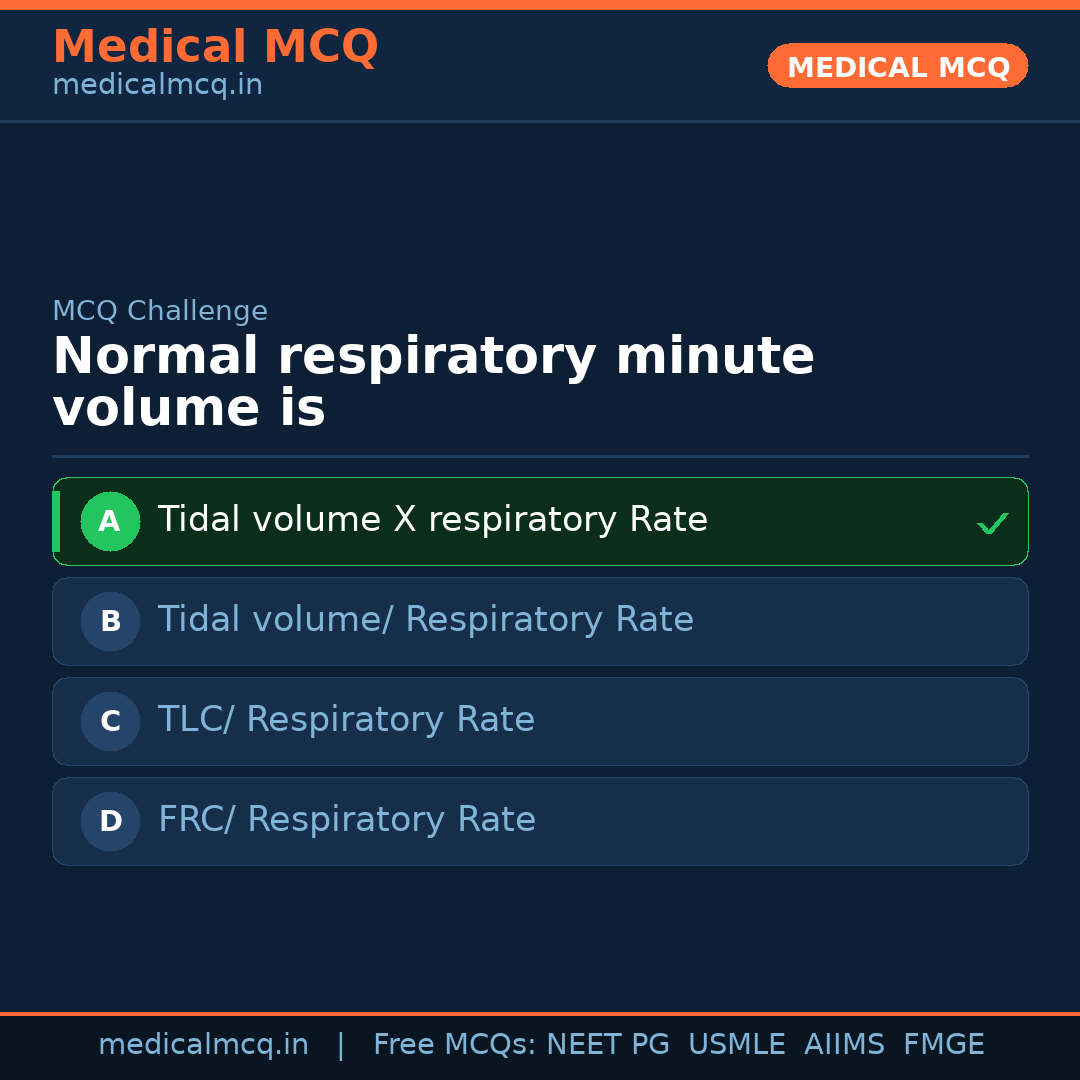Click 'Free MCQs:' text in the footer
The width and height of the screenshot is (1080, 1080).
(x=455, y=1045)
